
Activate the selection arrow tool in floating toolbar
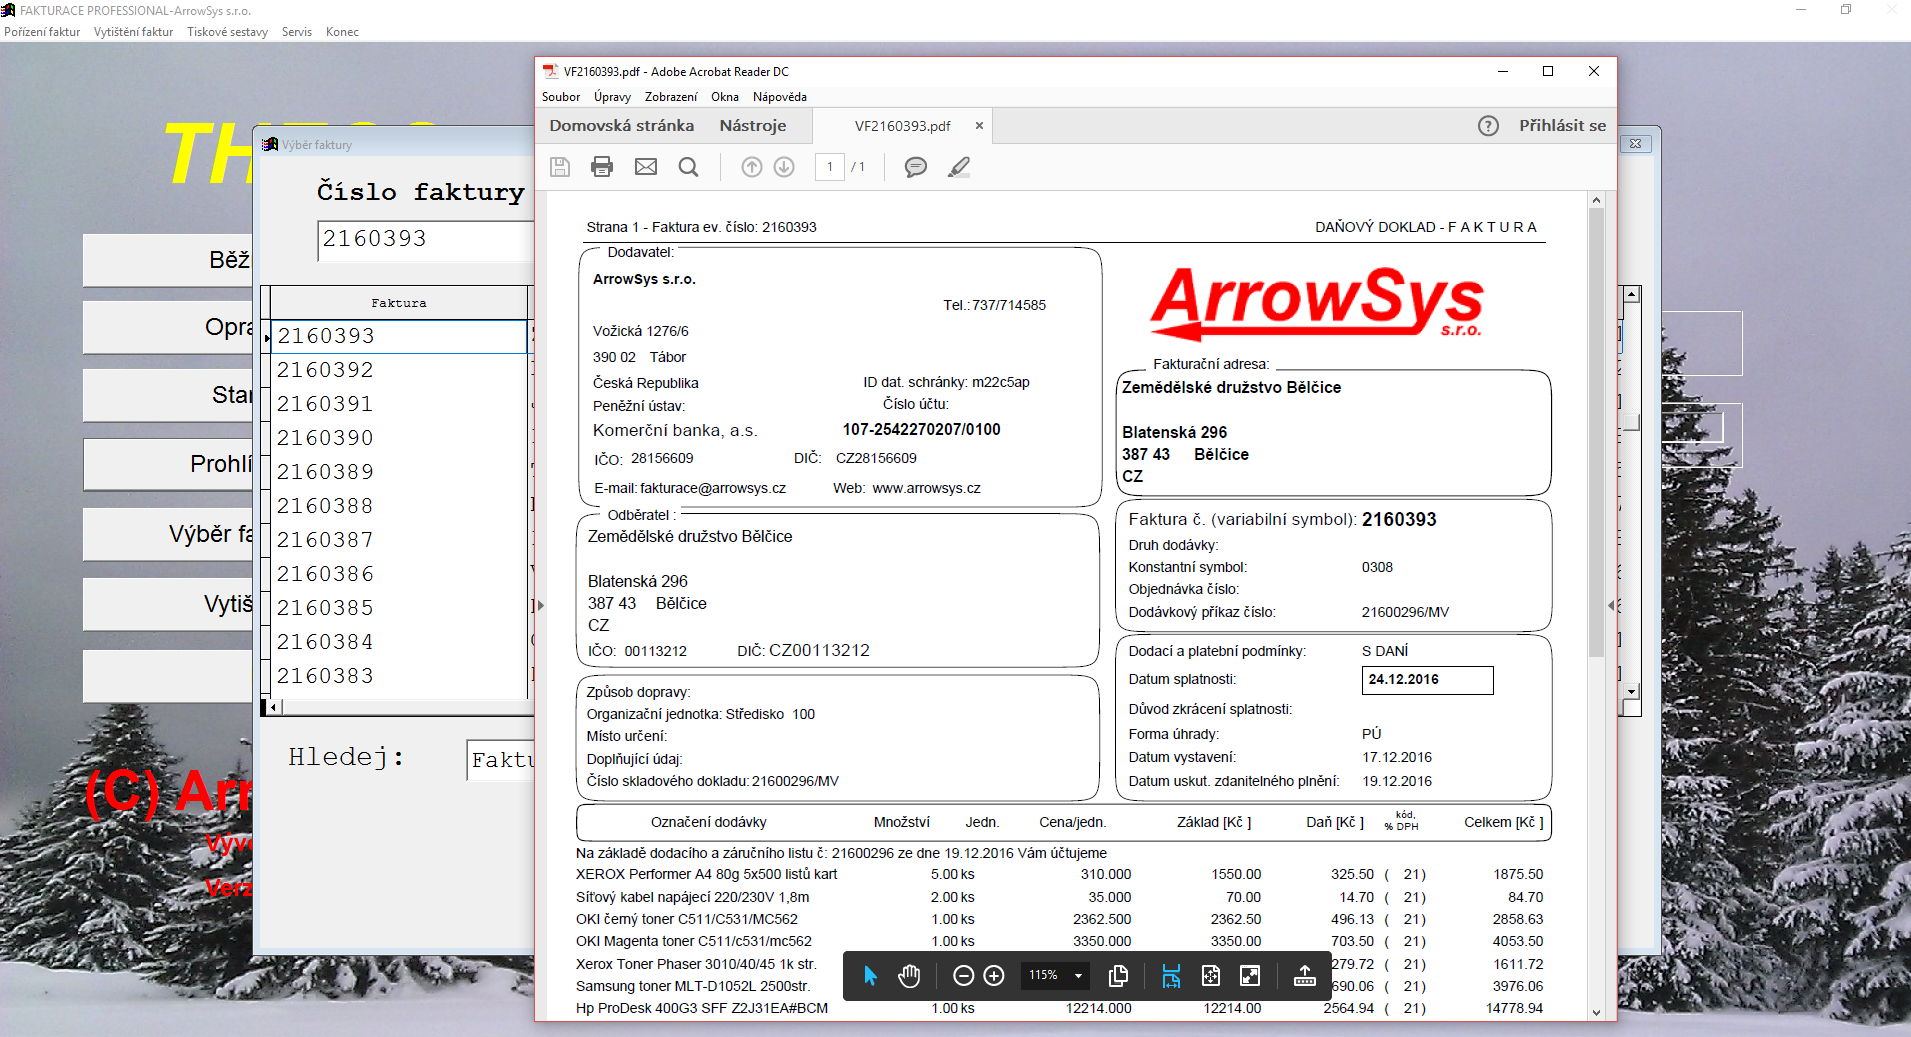pyautogui.click(x=870, y=975)
